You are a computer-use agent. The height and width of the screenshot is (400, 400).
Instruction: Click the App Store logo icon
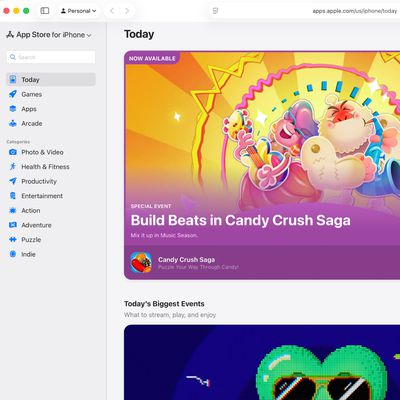point(10,34)
